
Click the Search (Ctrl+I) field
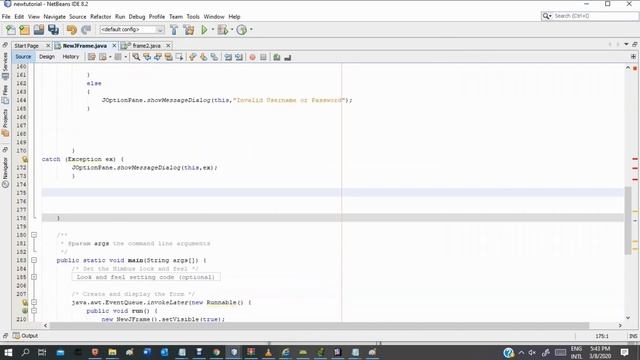590,16
